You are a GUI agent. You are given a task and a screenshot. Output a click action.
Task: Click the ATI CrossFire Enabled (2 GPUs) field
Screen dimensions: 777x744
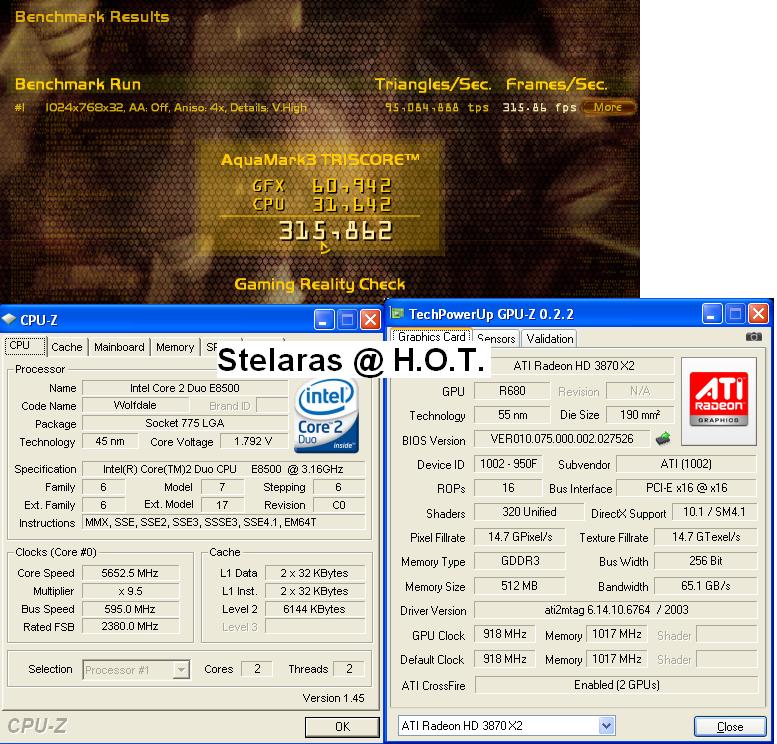(616, 685)
